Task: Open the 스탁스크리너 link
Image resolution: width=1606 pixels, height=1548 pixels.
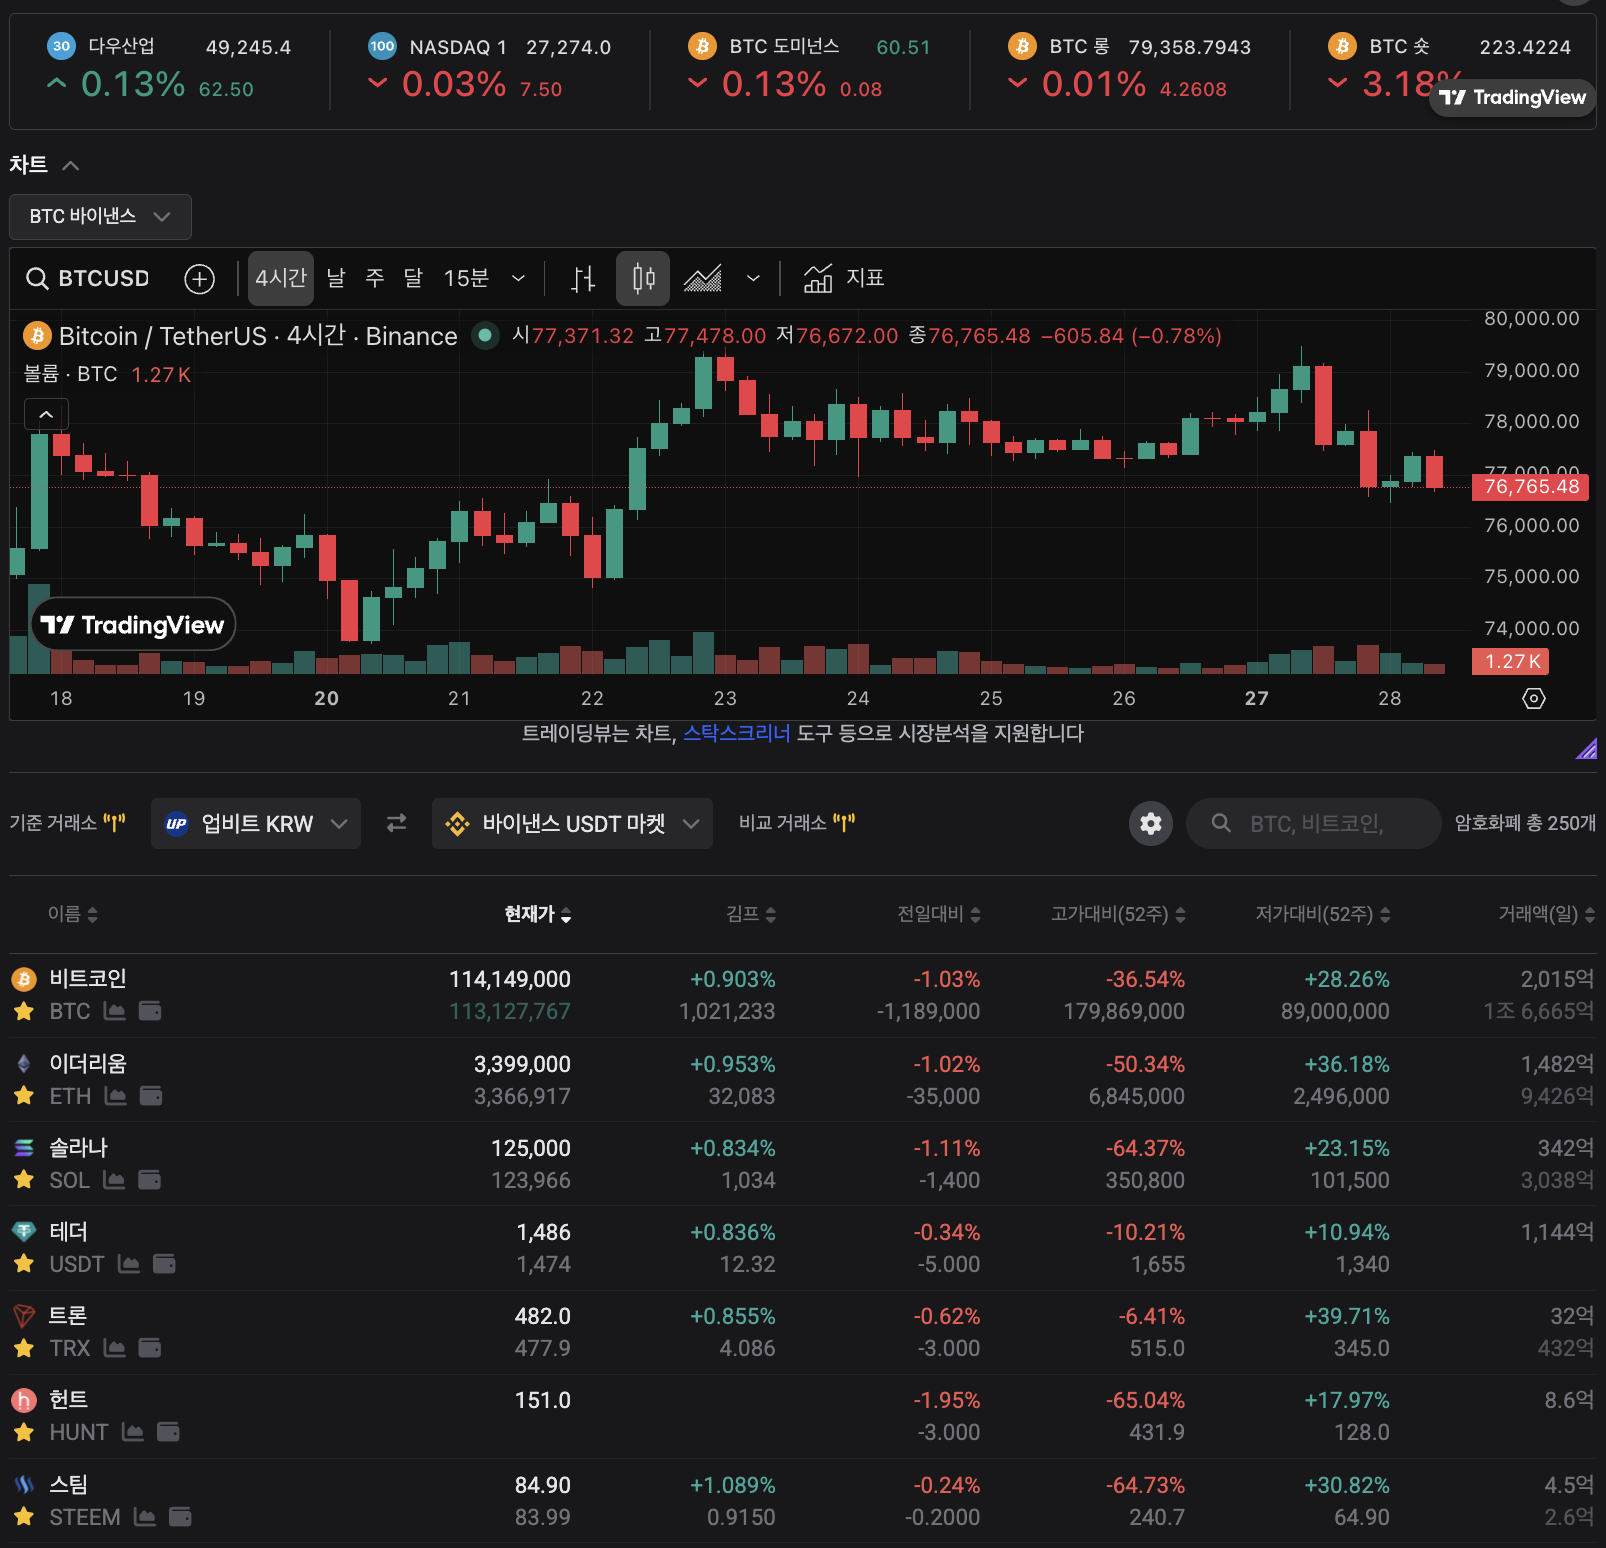Action: click(737, 733)
